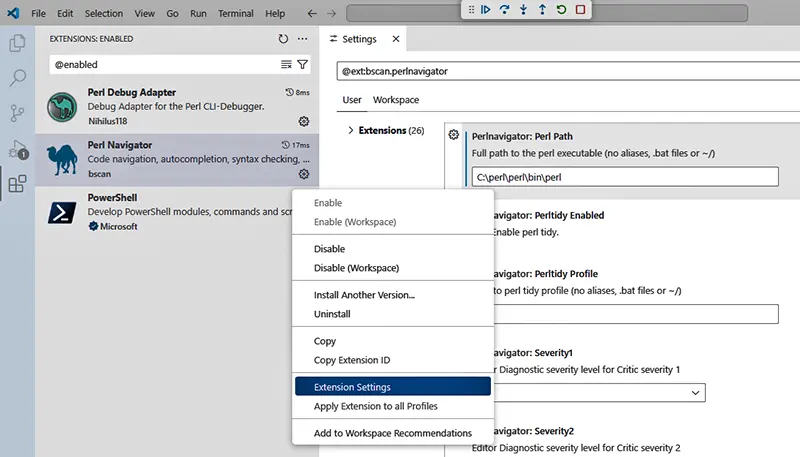The width and height of the screenshot is (800, 457).
Task: Choose Add to Workspace Recommendations
Action: coord(393,433)
